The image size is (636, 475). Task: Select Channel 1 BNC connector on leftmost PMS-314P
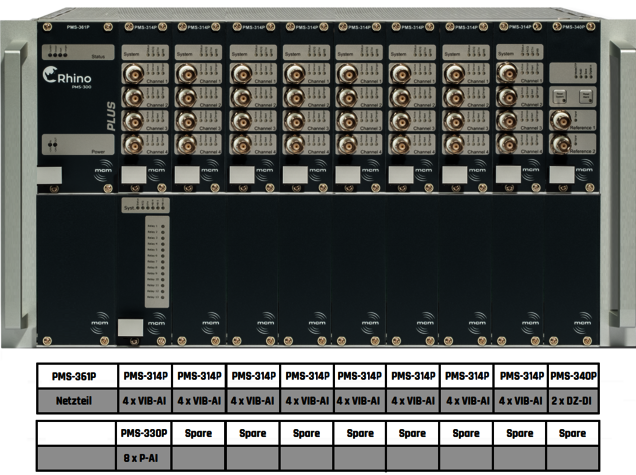click(x=132, y=73)
